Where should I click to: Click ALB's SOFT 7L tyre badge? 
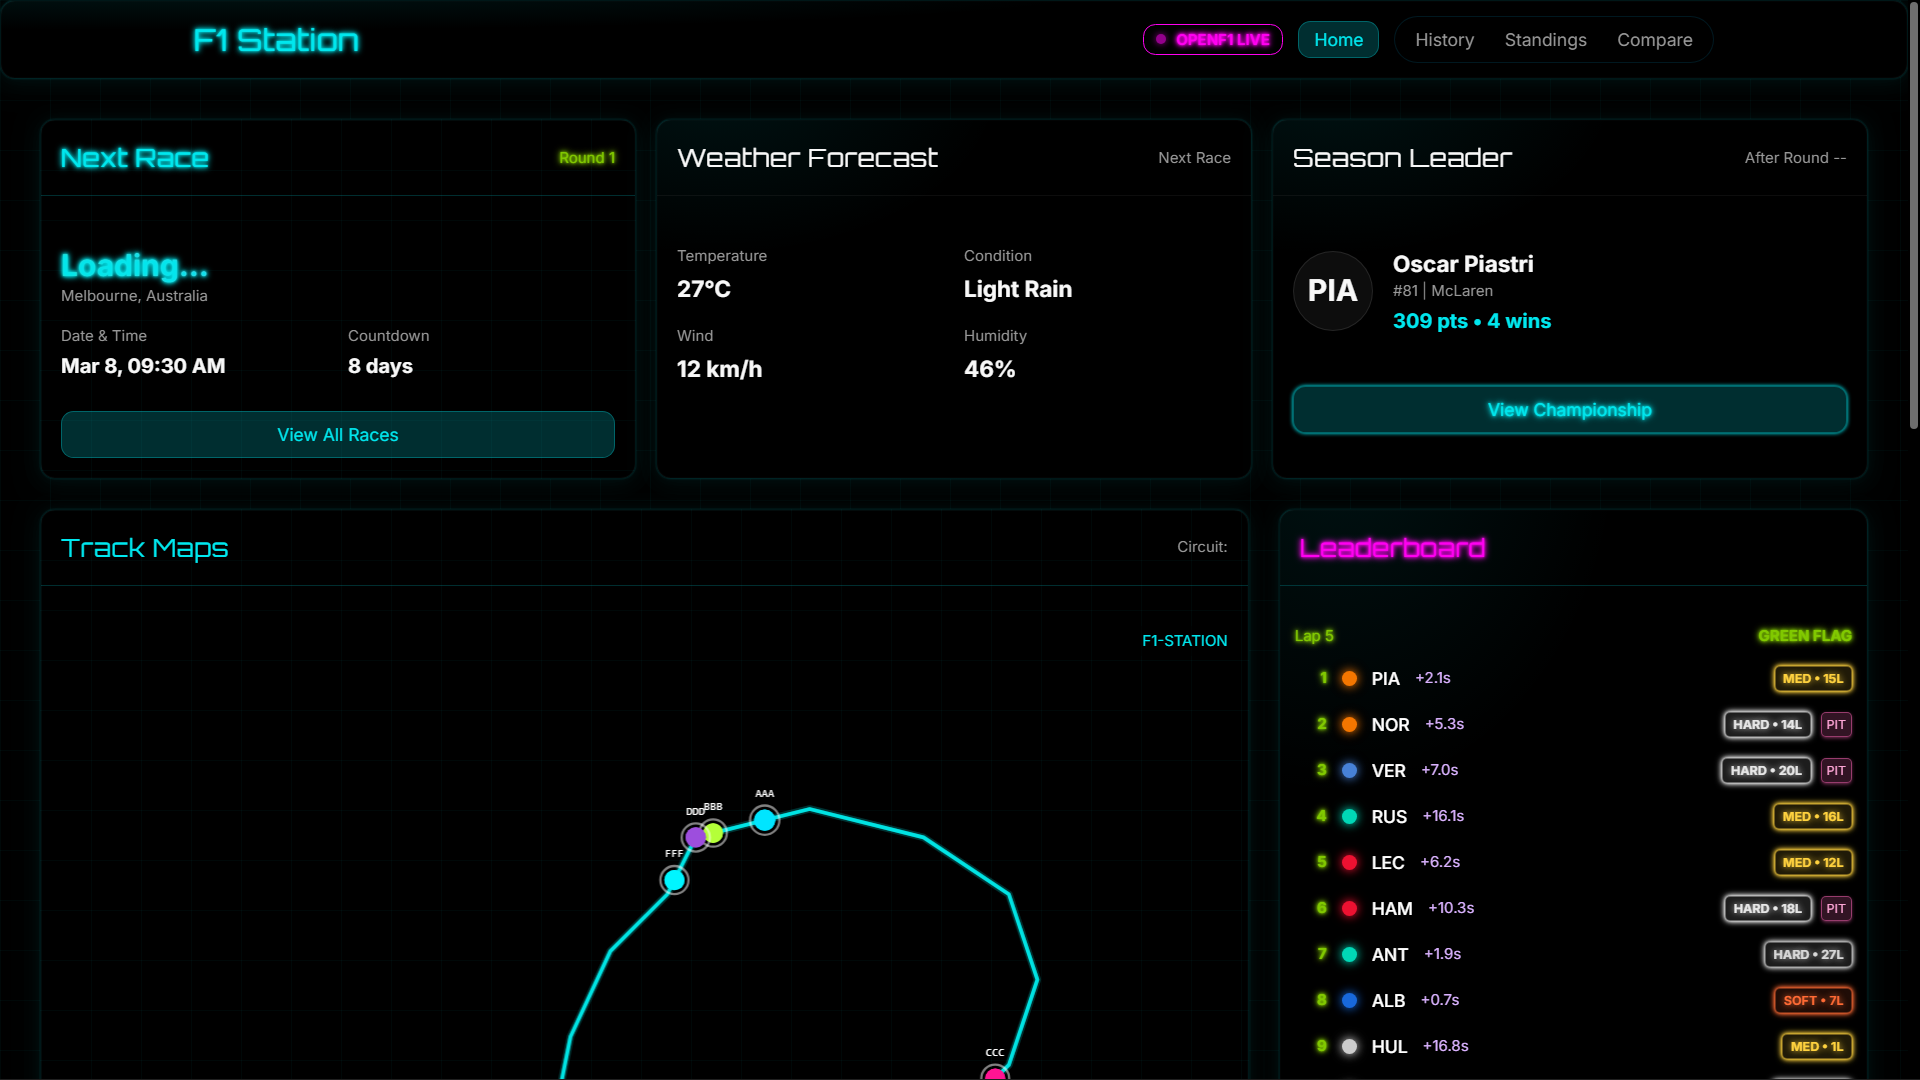coord(1812,1001)
